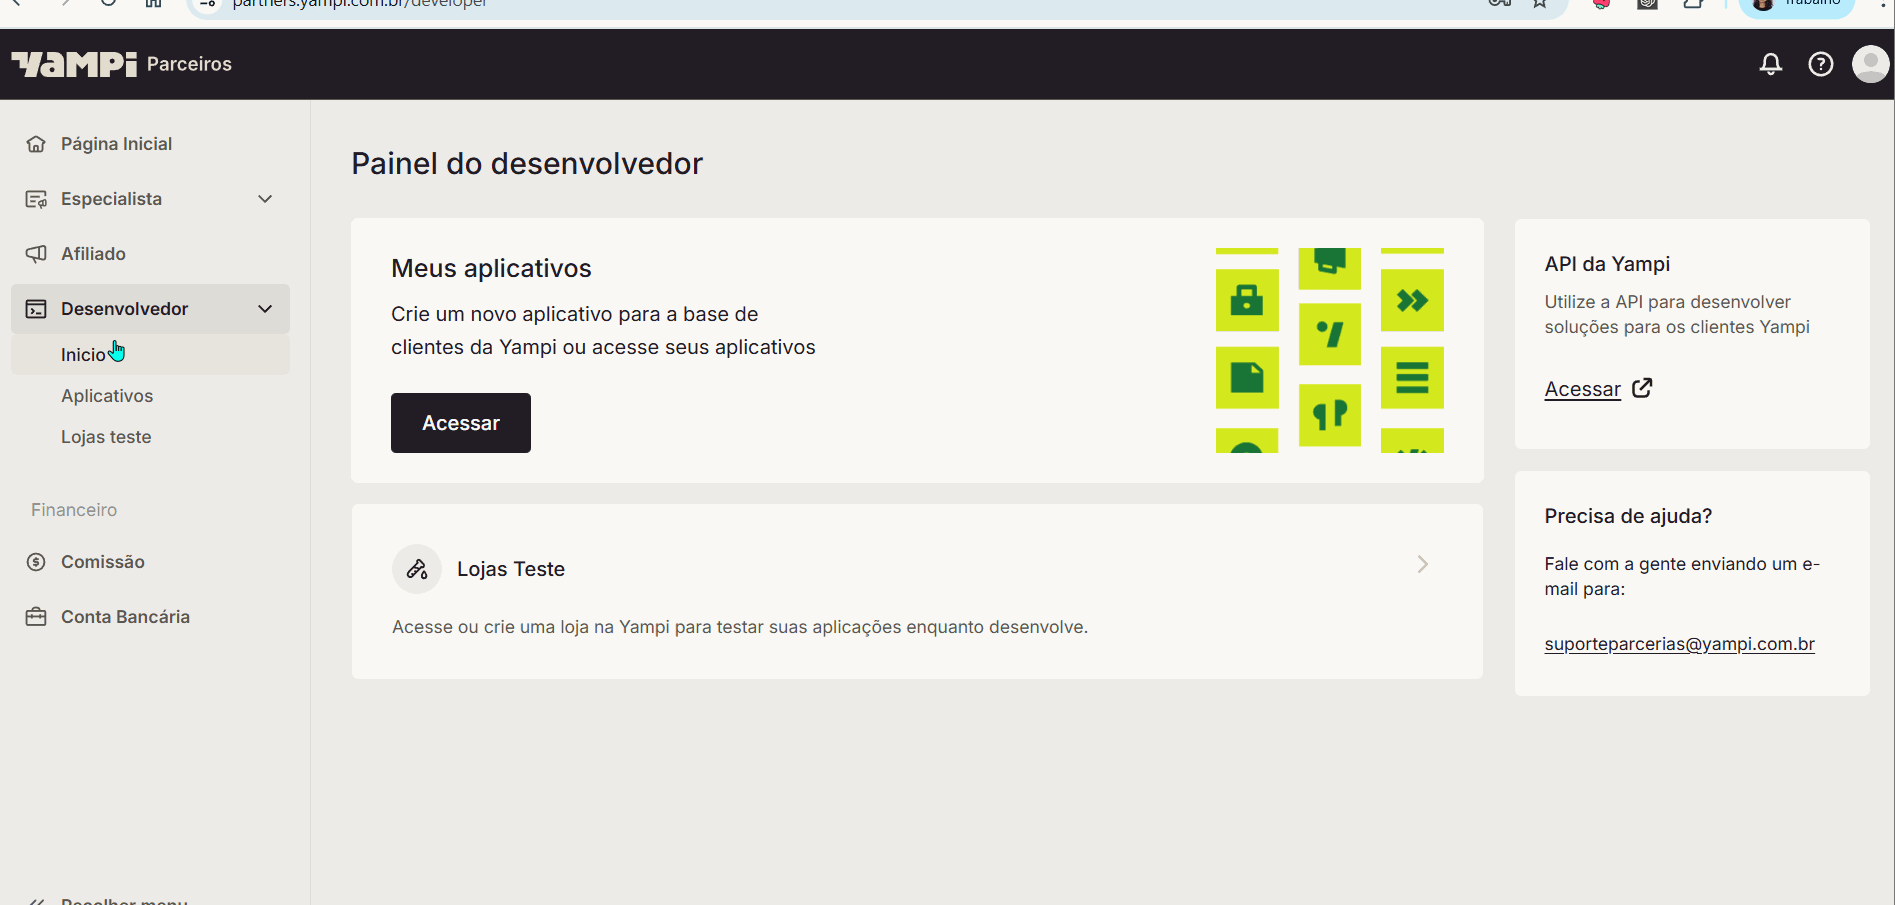Click the external link icon beside Acessar
This screenshot has width=1895, height=905.
coord(1642,388)
